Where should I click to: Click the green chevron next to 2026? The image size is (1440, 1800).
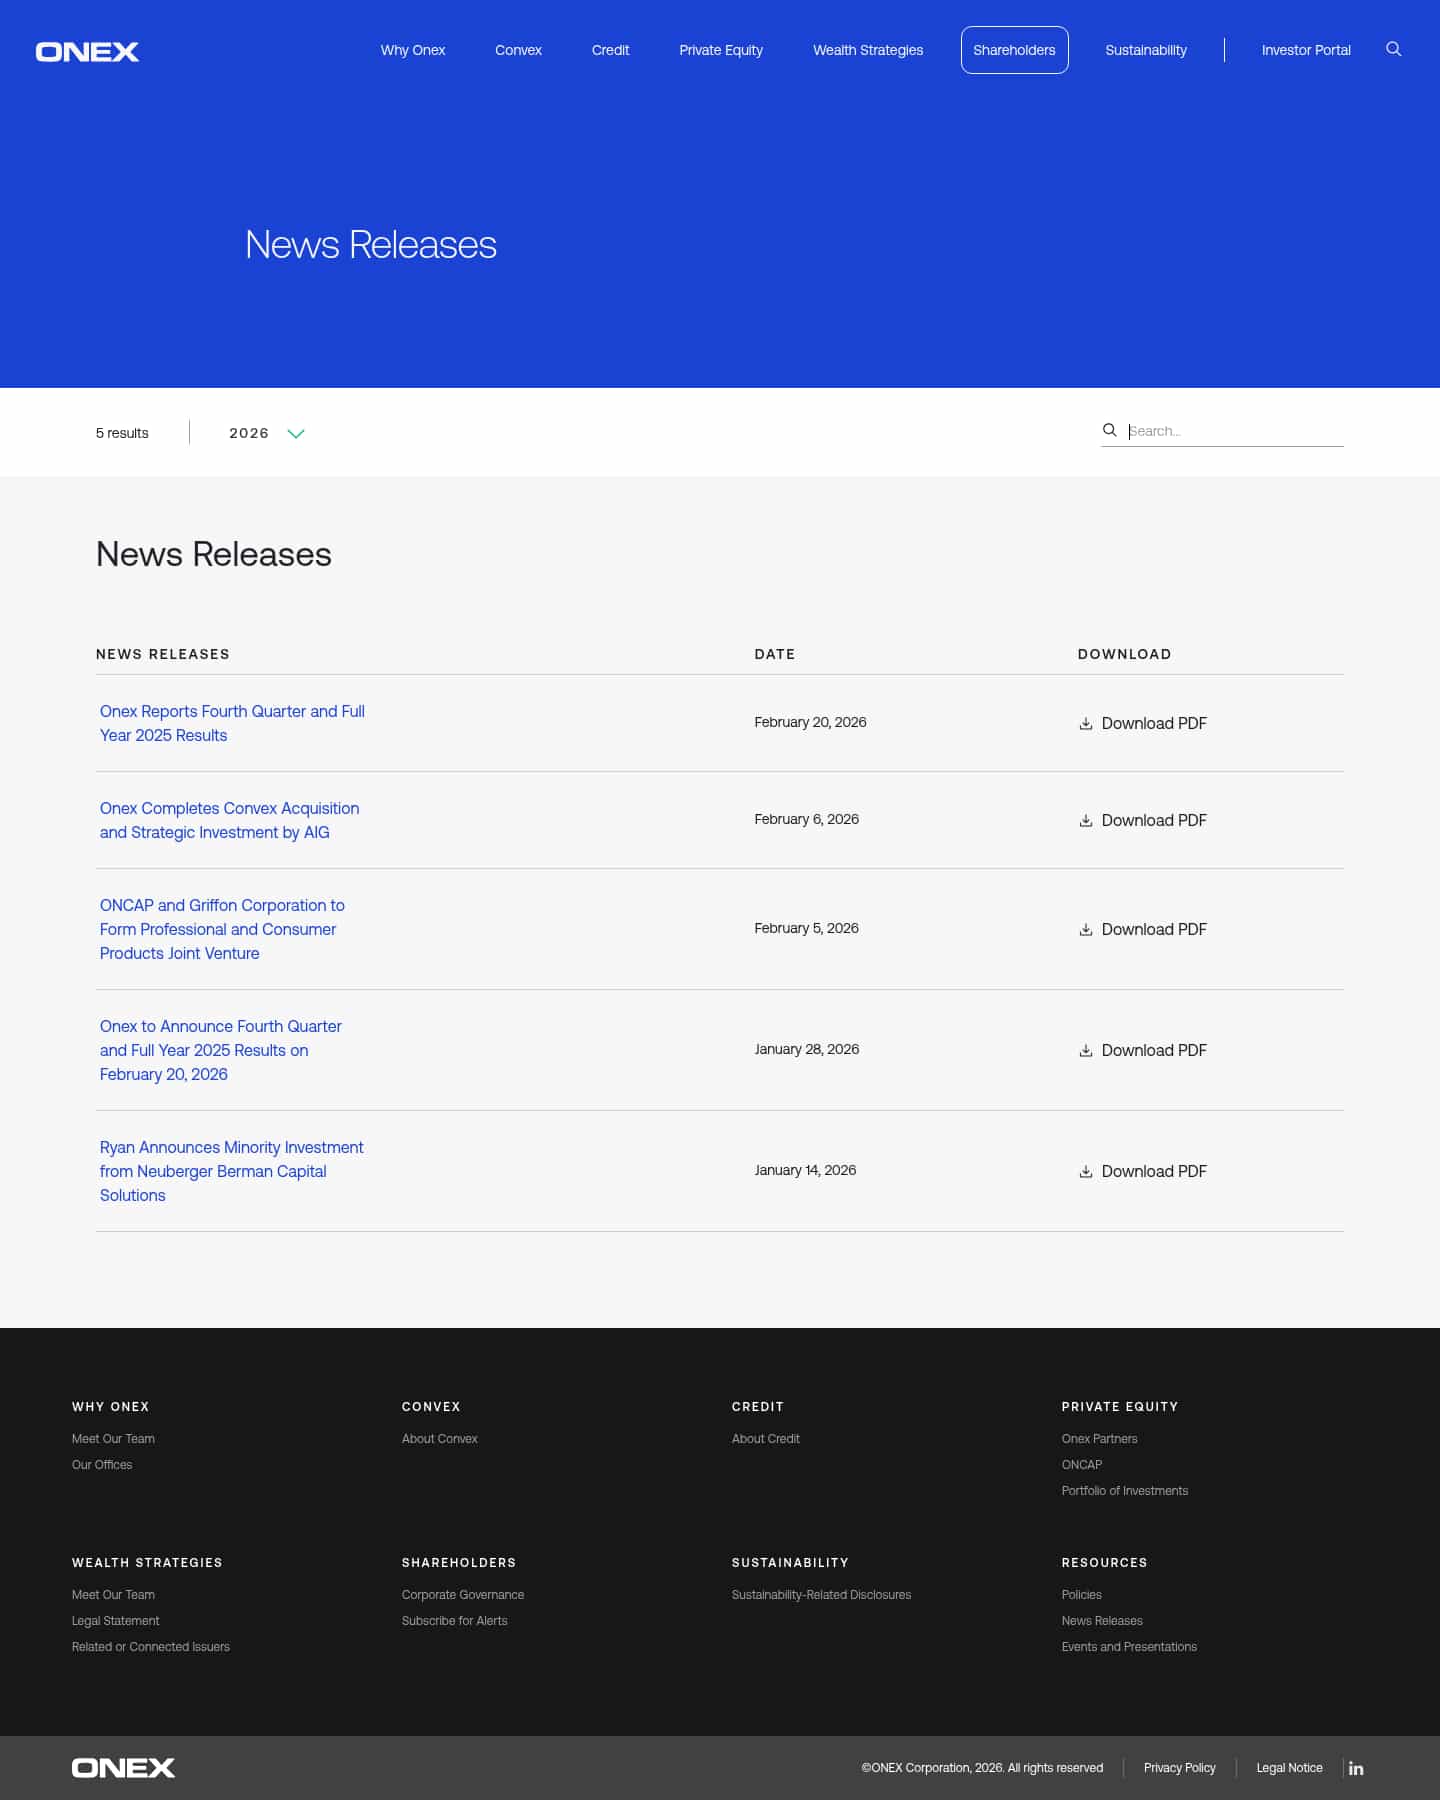pyautogui.click(x=295, y=434)
